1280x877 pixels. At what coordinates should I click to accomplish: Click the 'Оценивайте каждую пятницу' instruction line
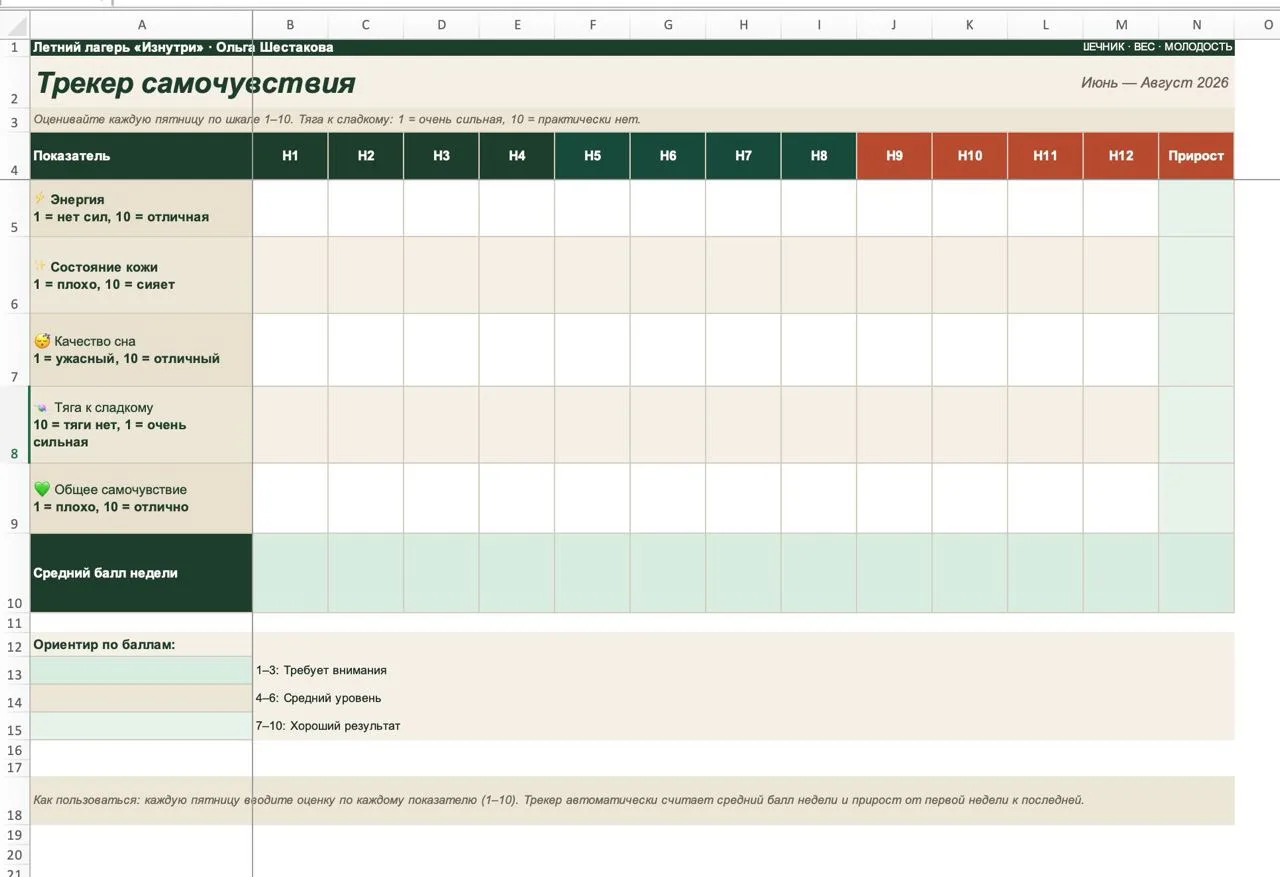[x=337, y=119]
